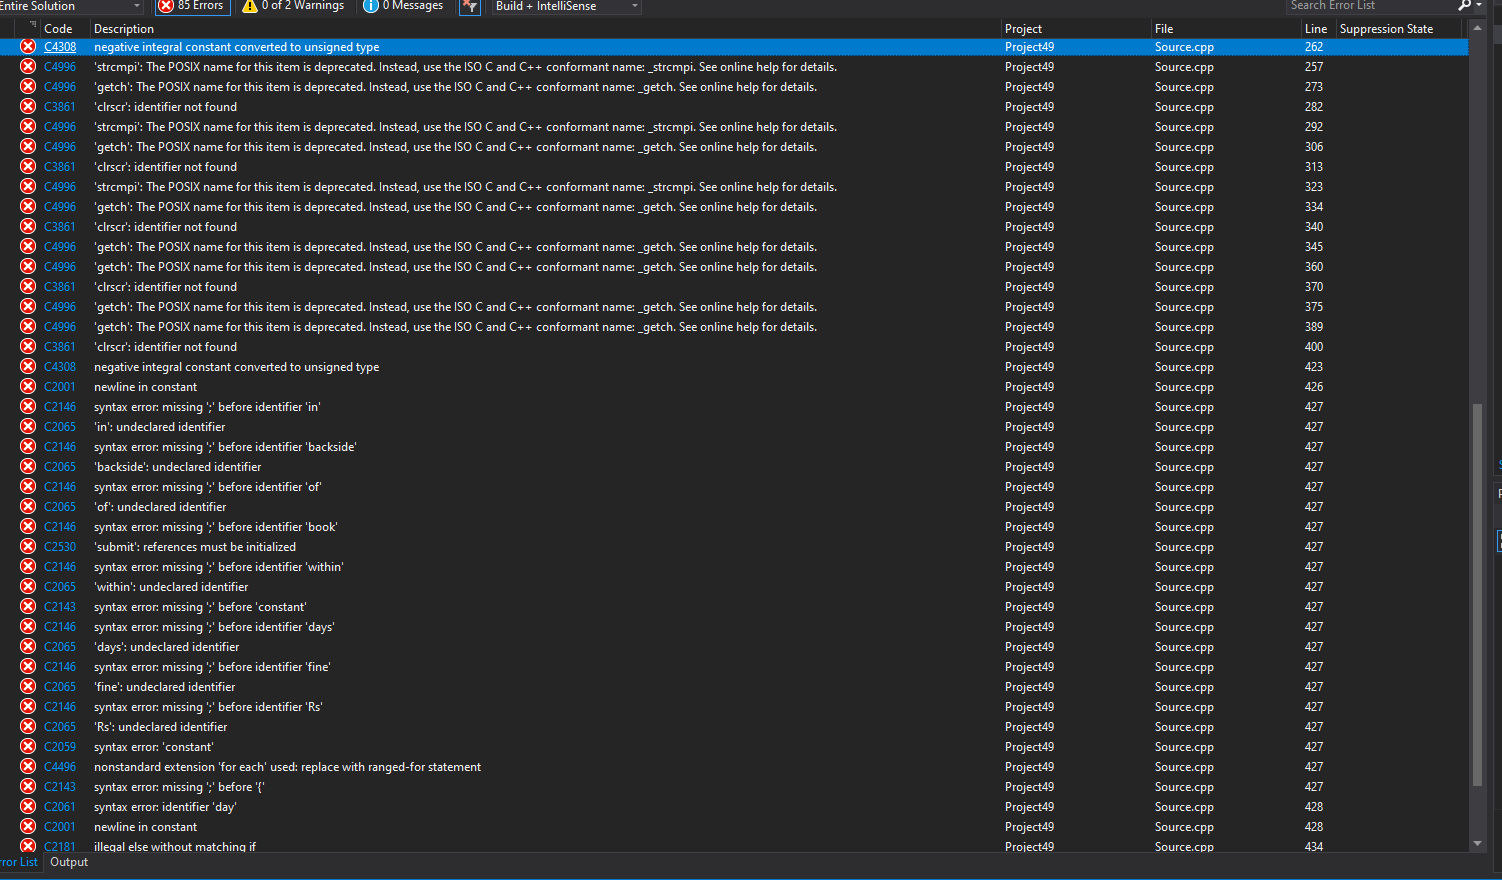Toggle the 0 Messages filter button
Viewport: 1502px width, 880px height.
point(403,6)
